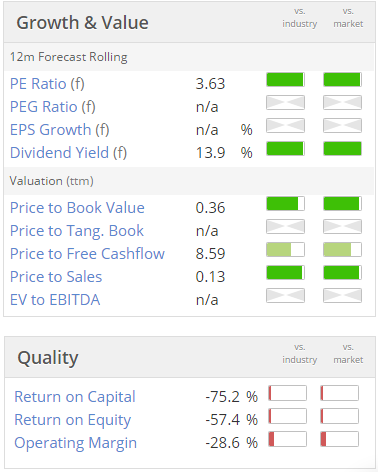Click PEG Ratio vs. industry empty indicator
The width and height of the screenshot is (378, 472).
tap(285, 103)
